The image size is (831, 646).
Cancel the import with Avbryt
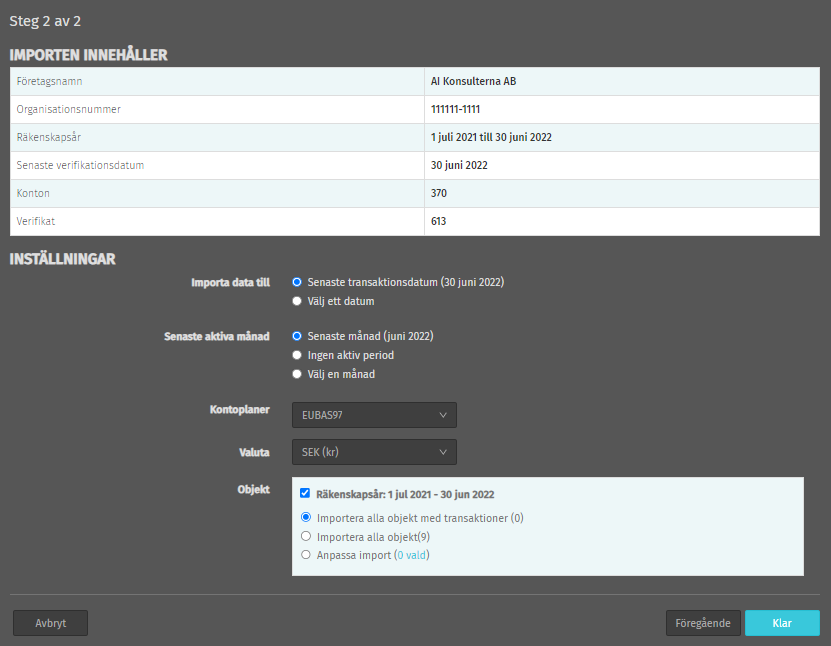tap(50, 623)
